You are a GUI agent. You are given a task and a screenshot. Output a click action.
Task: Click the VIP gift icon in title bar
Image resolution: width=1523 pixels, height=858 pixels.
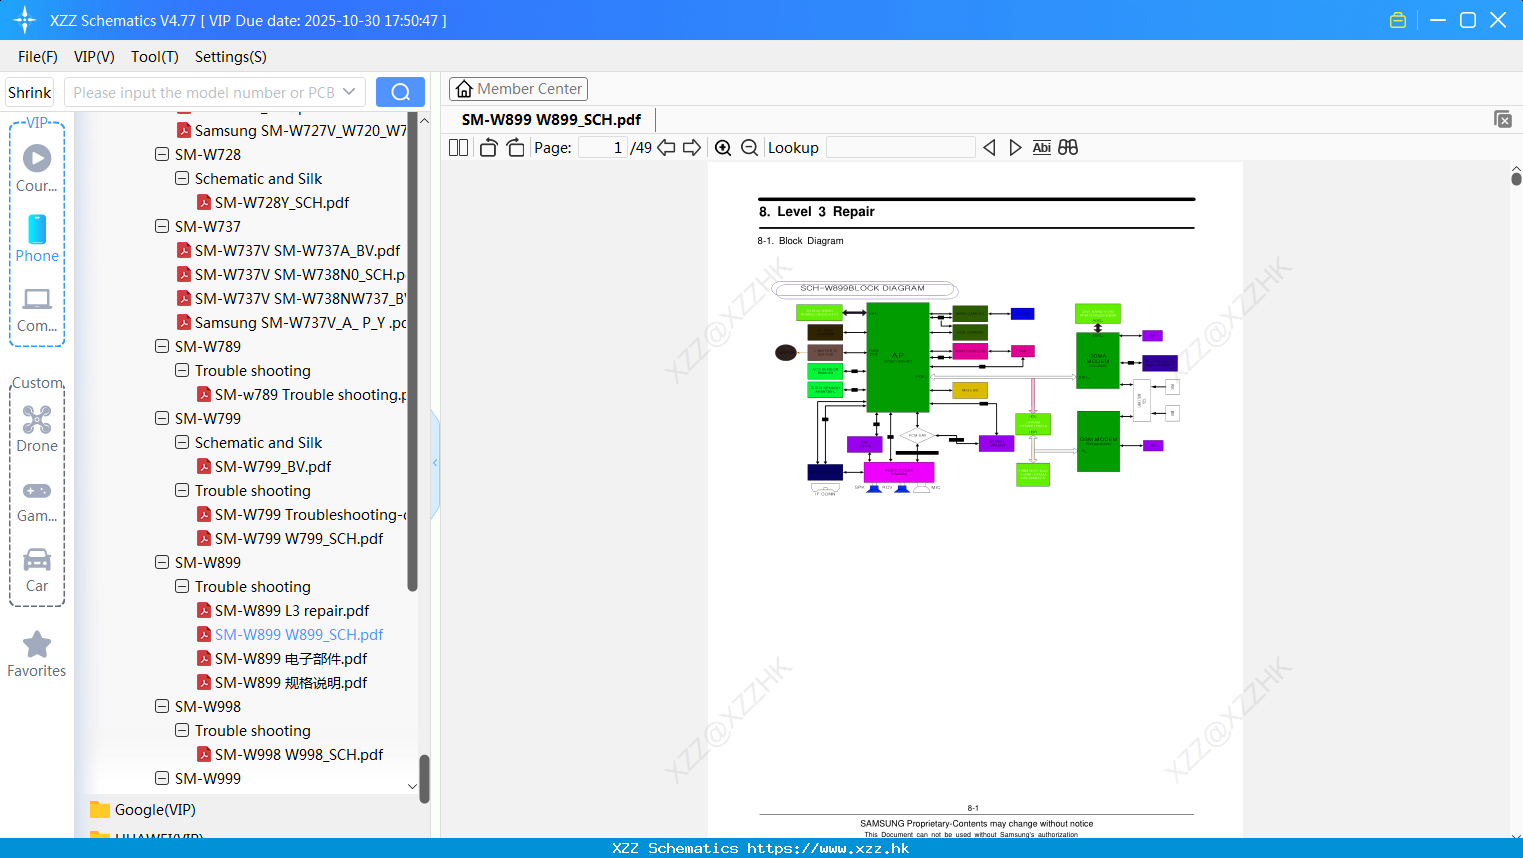[1398, 20]
